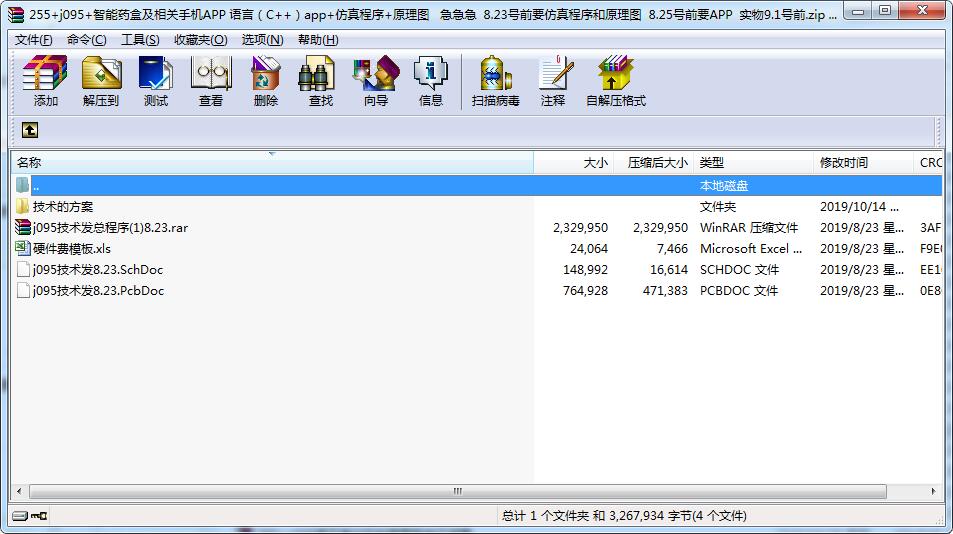The image size is (953, 534).
Task: Click the Comment (注释) toolbar icon
Action: click(x=554, y=81)
